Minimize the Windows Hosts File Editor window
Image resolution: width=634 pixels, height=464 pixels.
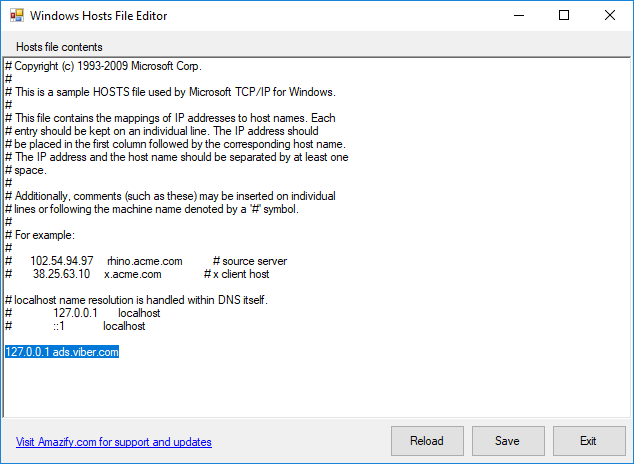point(518,16)
